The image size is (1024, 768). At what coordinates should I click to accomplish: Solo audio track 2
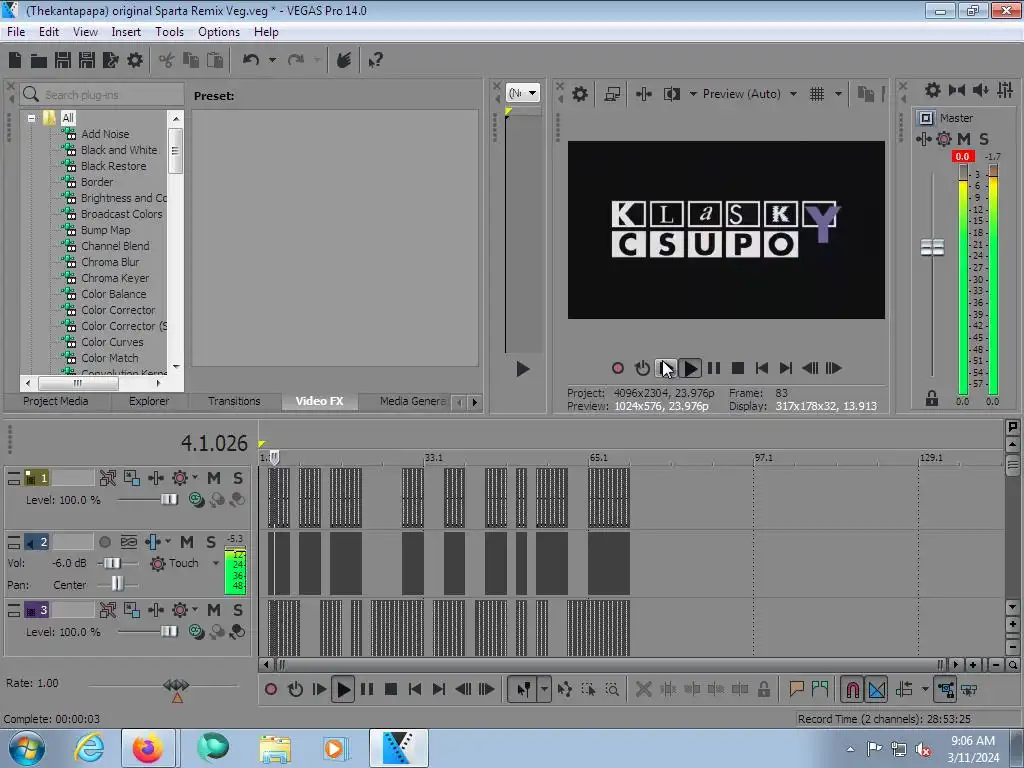tap(211, 542)
